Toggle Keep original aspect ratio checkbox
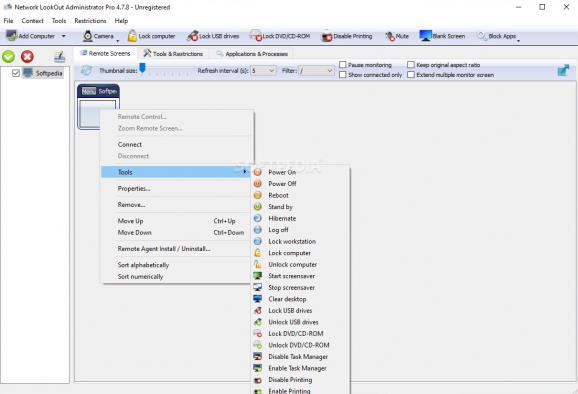 click(x=411, y=65)
